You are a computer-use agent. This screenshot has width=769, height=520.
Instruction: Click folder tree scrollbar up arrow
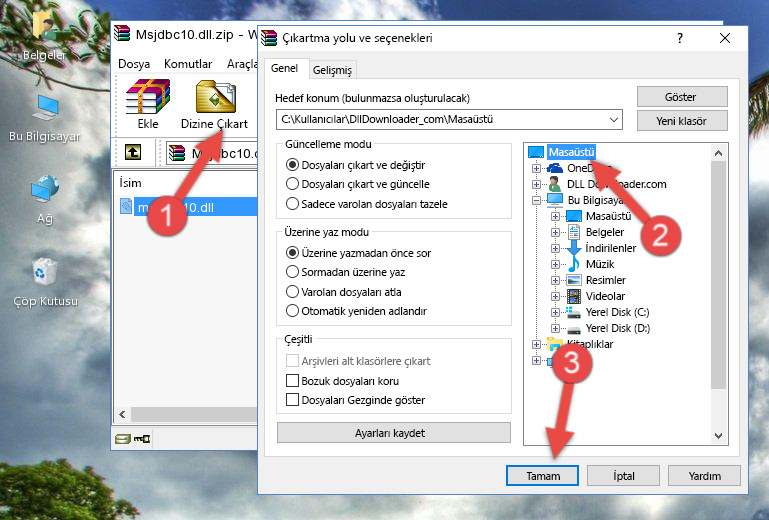pos(718,153)
